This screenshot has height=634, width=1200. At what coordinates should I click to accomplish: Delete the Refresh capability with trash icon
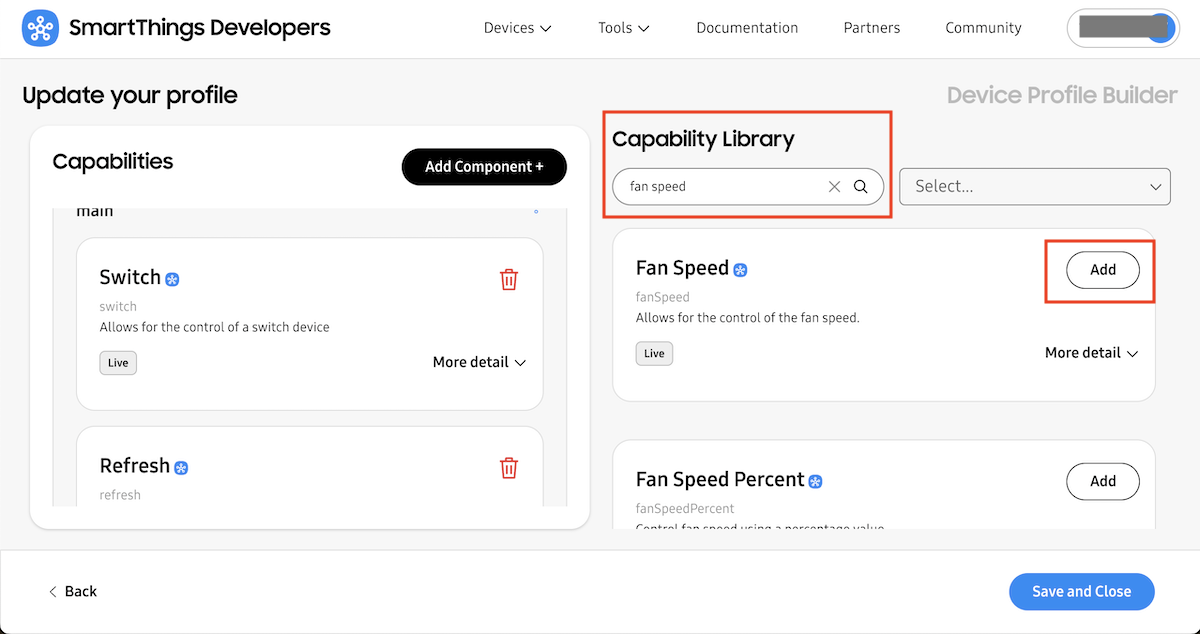(x=509, y=467)
